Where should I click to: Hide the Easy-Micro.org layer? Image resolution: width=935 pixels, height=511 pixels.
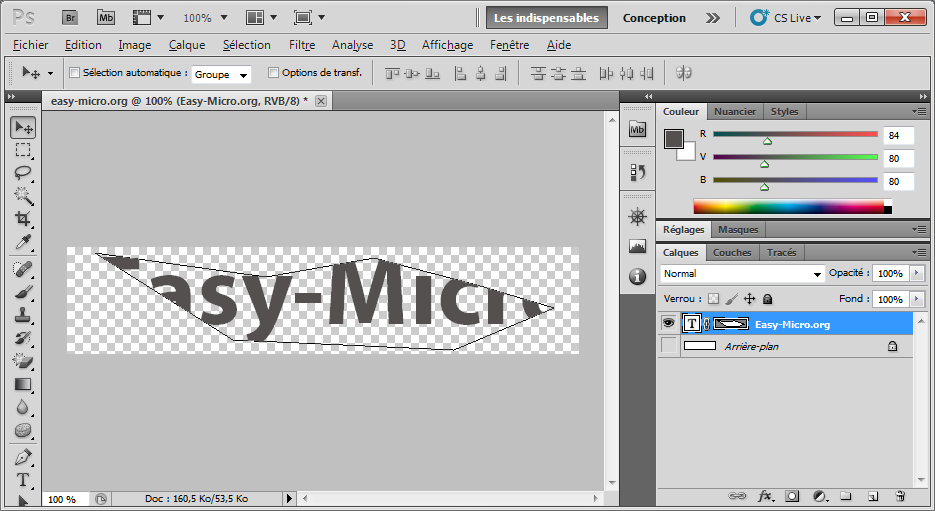point(668,324)
